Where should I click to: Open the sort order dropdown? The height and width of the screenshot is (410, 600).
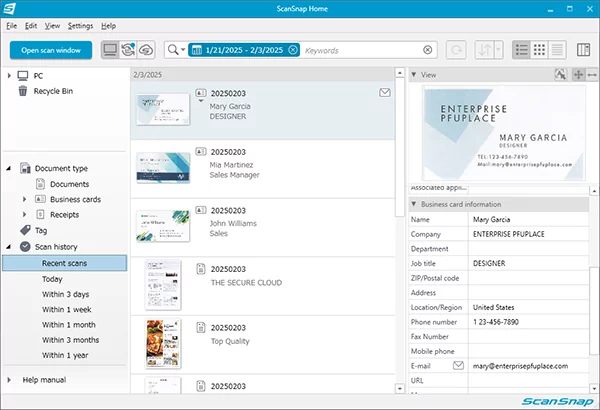click(489, 49)
